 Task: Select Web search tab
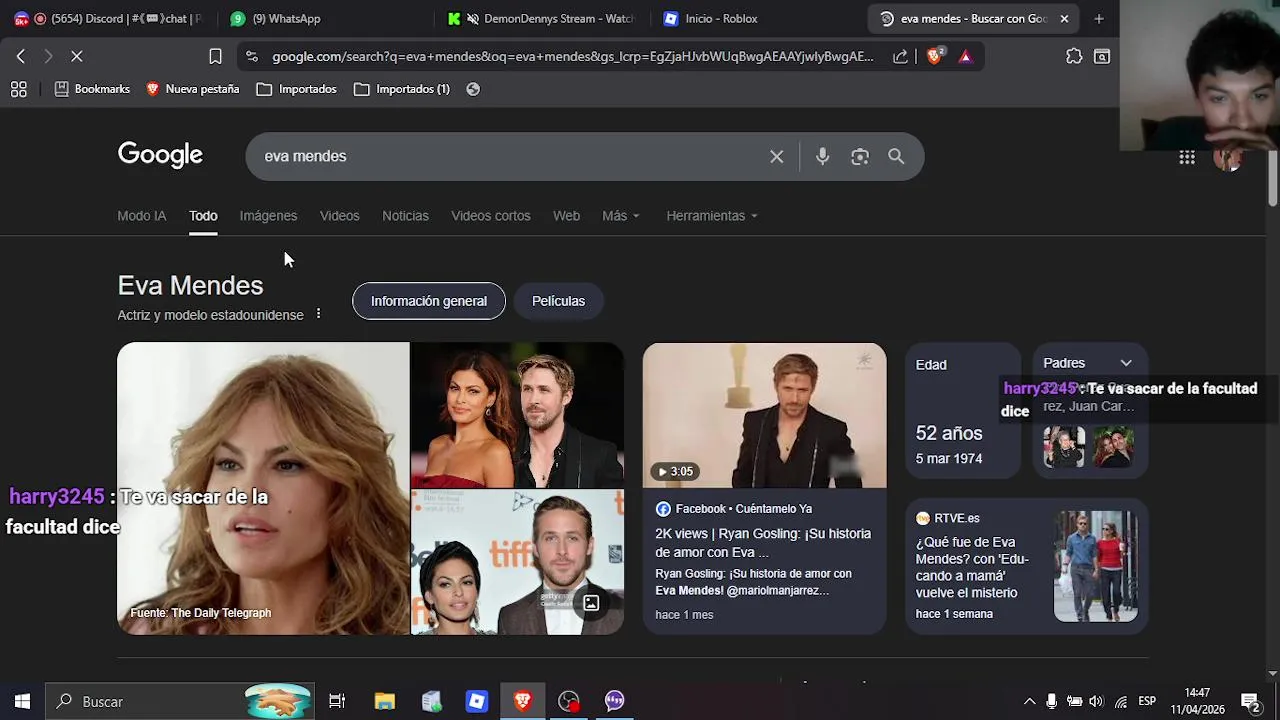click(566, 216)
